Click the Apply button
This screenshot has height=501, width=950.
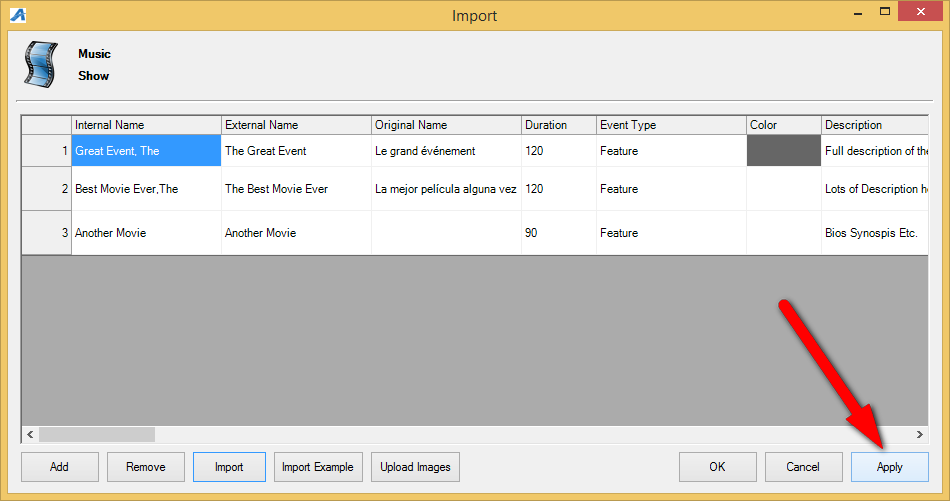(889, 467)
